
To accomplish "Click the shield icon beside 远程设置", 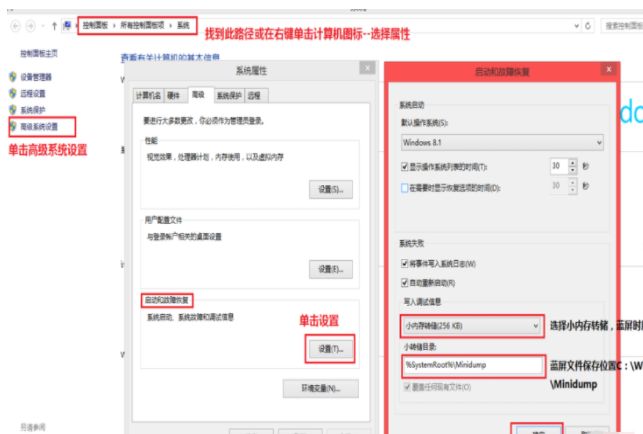I will [x=13, y=93].
